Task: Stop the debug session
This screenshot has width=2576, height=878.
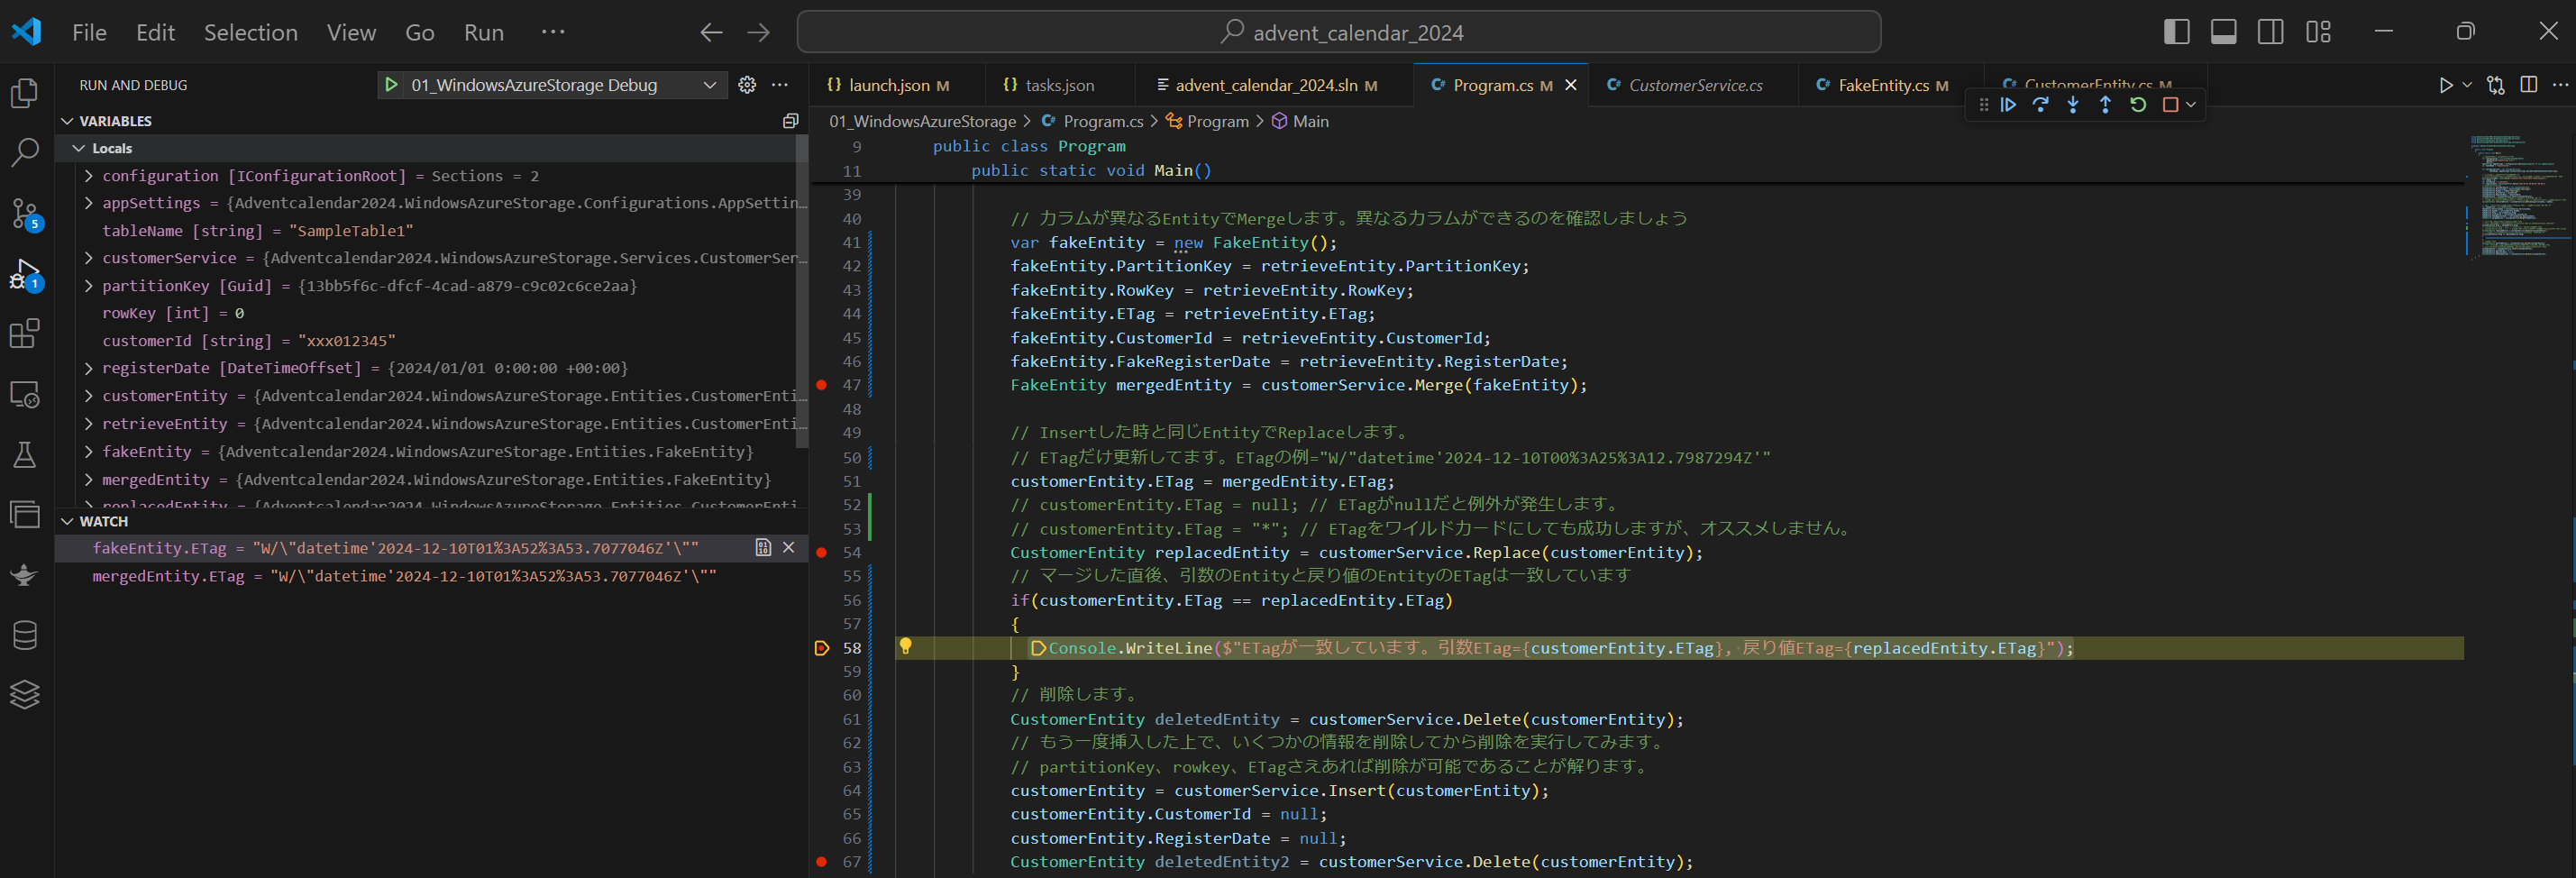Action: click(x=2170, y=105)
